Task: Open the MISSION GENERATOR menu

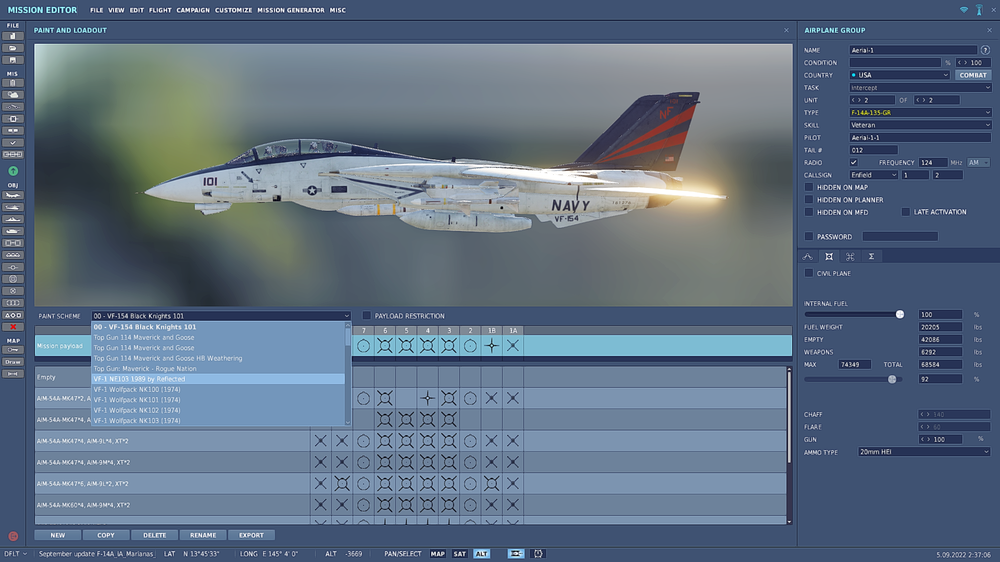Action: click(x=291, y=10)
